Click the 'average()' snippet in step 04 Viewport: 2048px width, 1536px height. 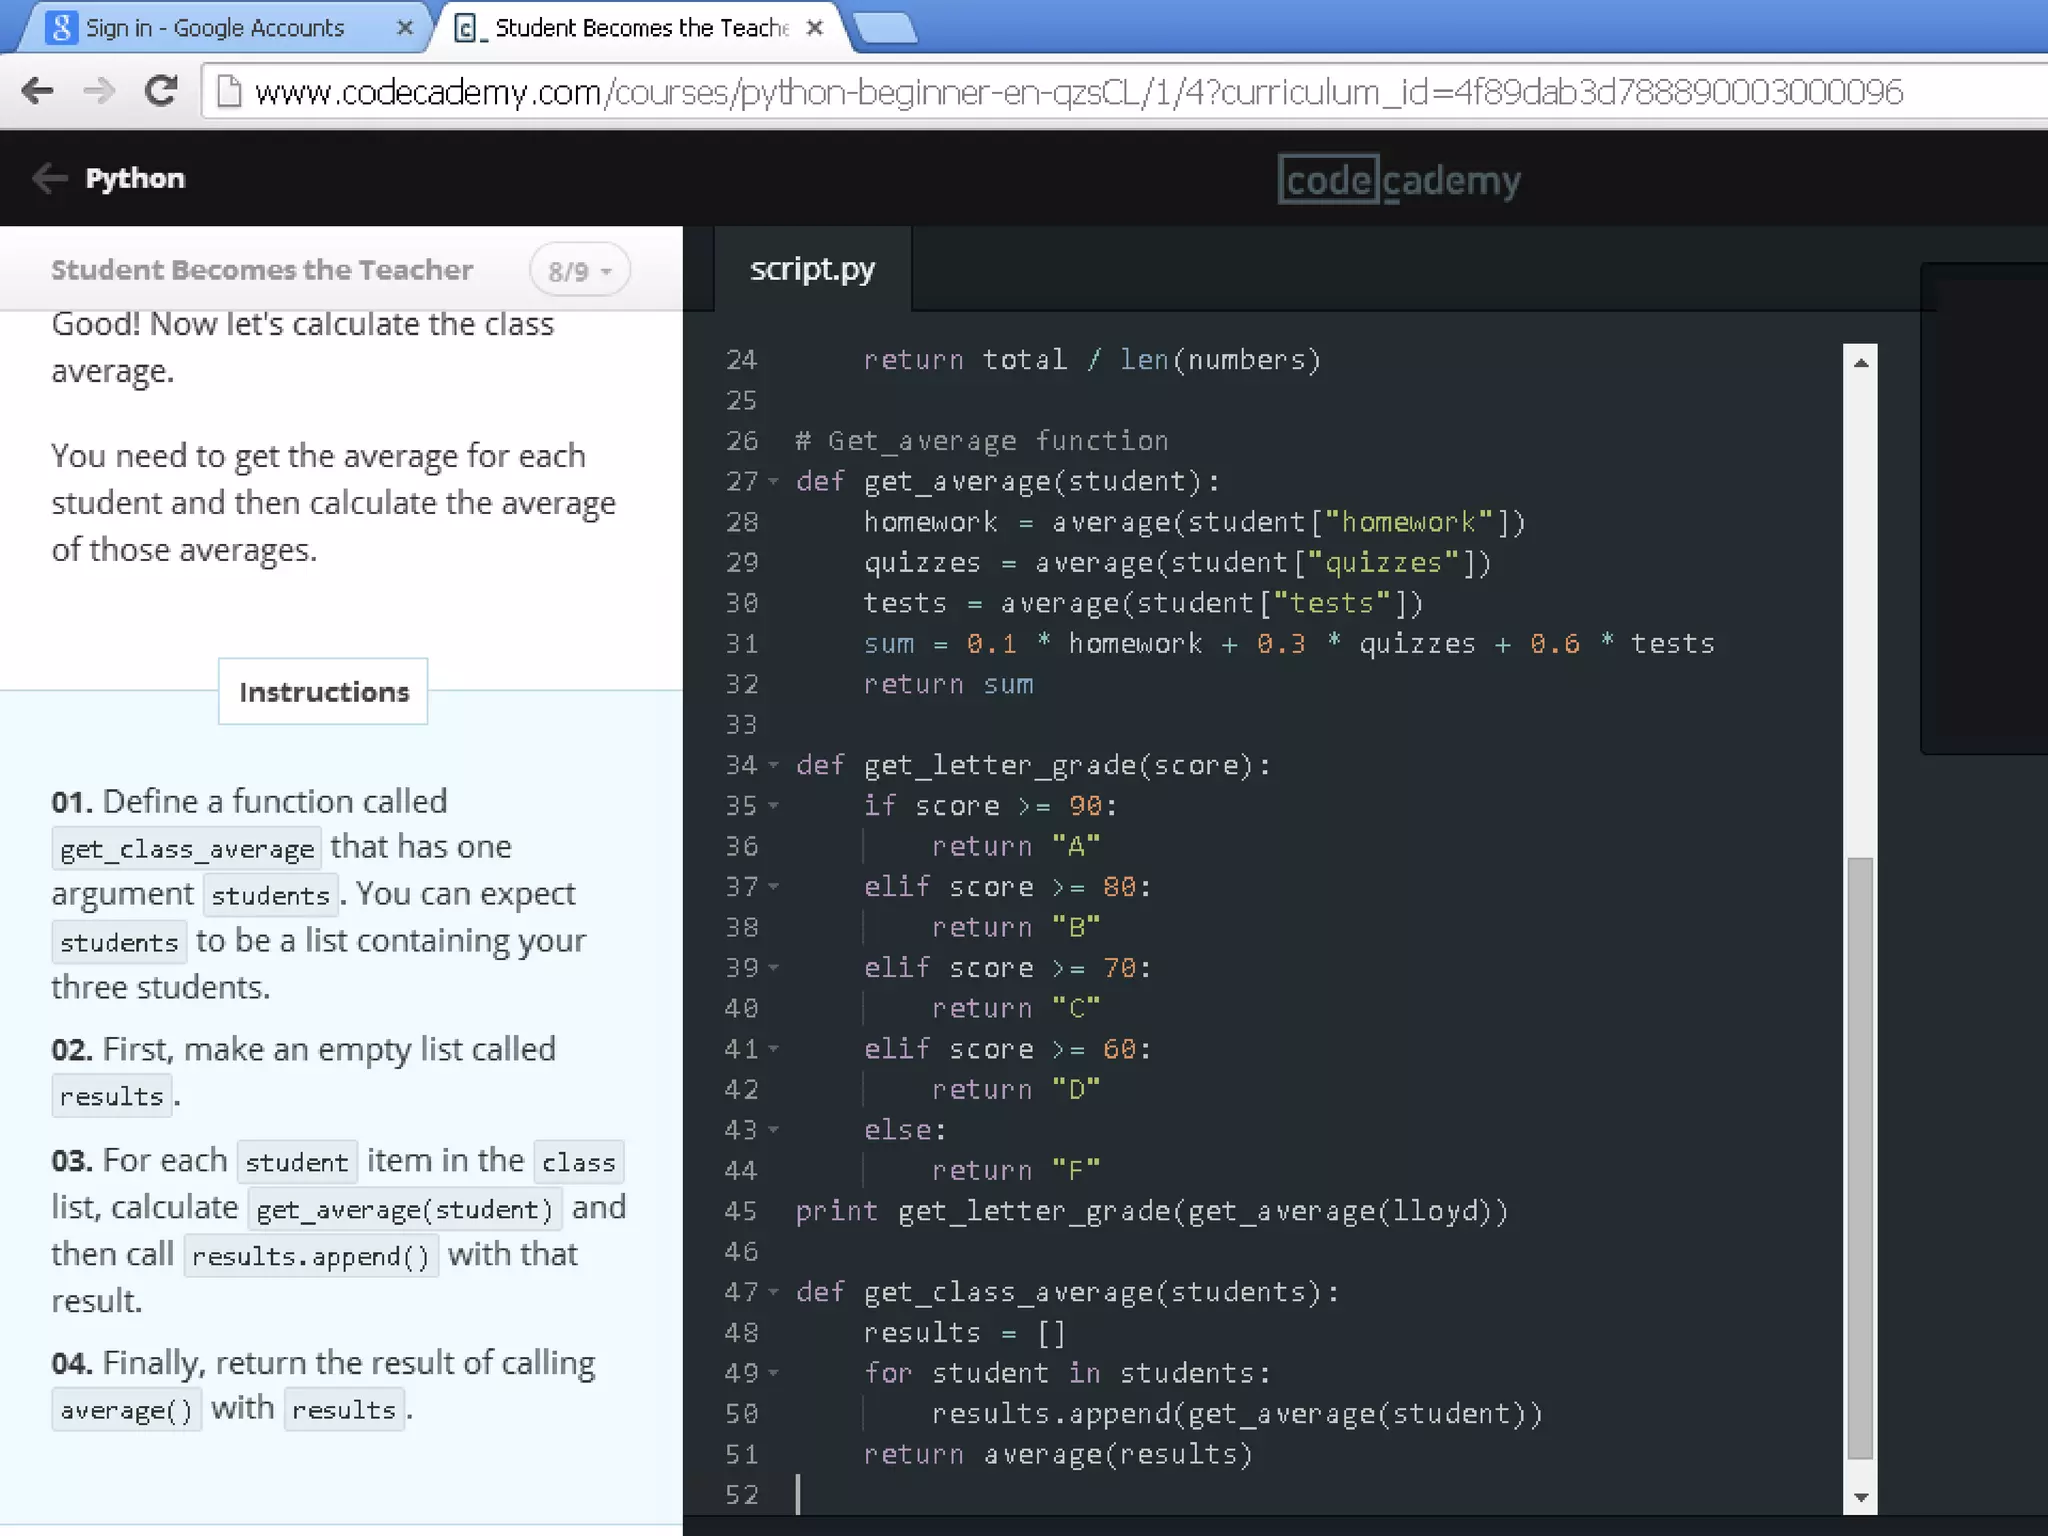pos(126,1410)
